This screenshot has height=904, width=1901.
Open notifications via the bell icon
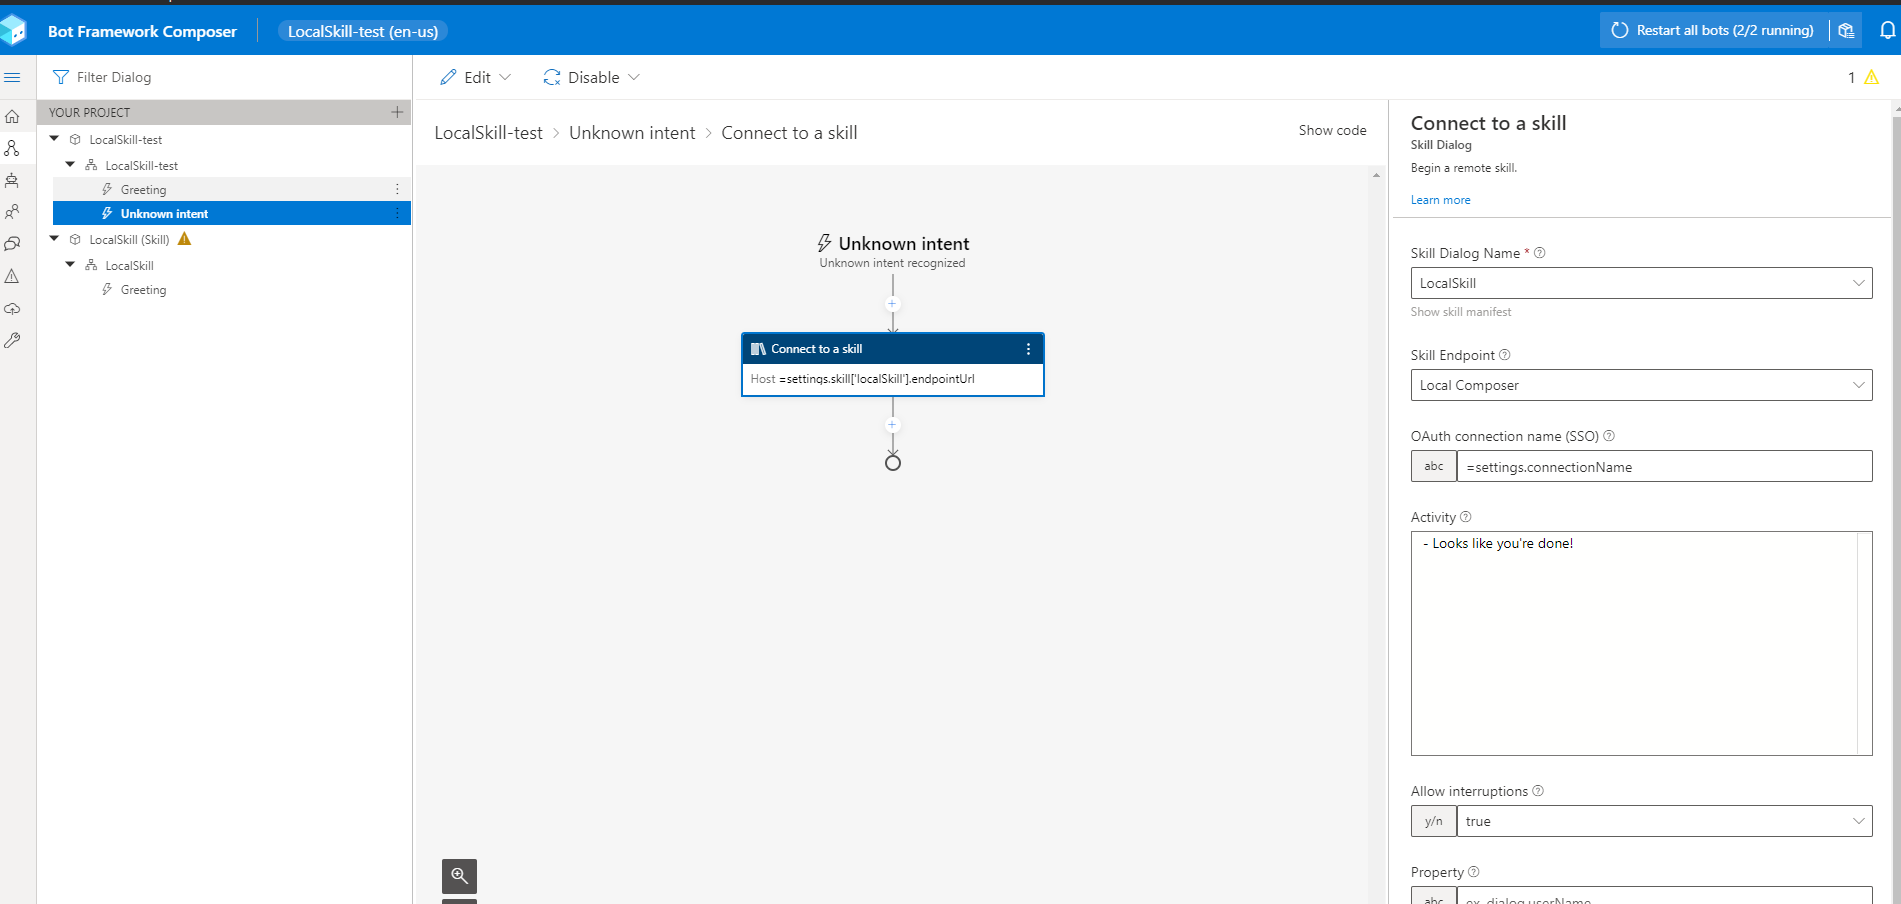[1884, 30]
